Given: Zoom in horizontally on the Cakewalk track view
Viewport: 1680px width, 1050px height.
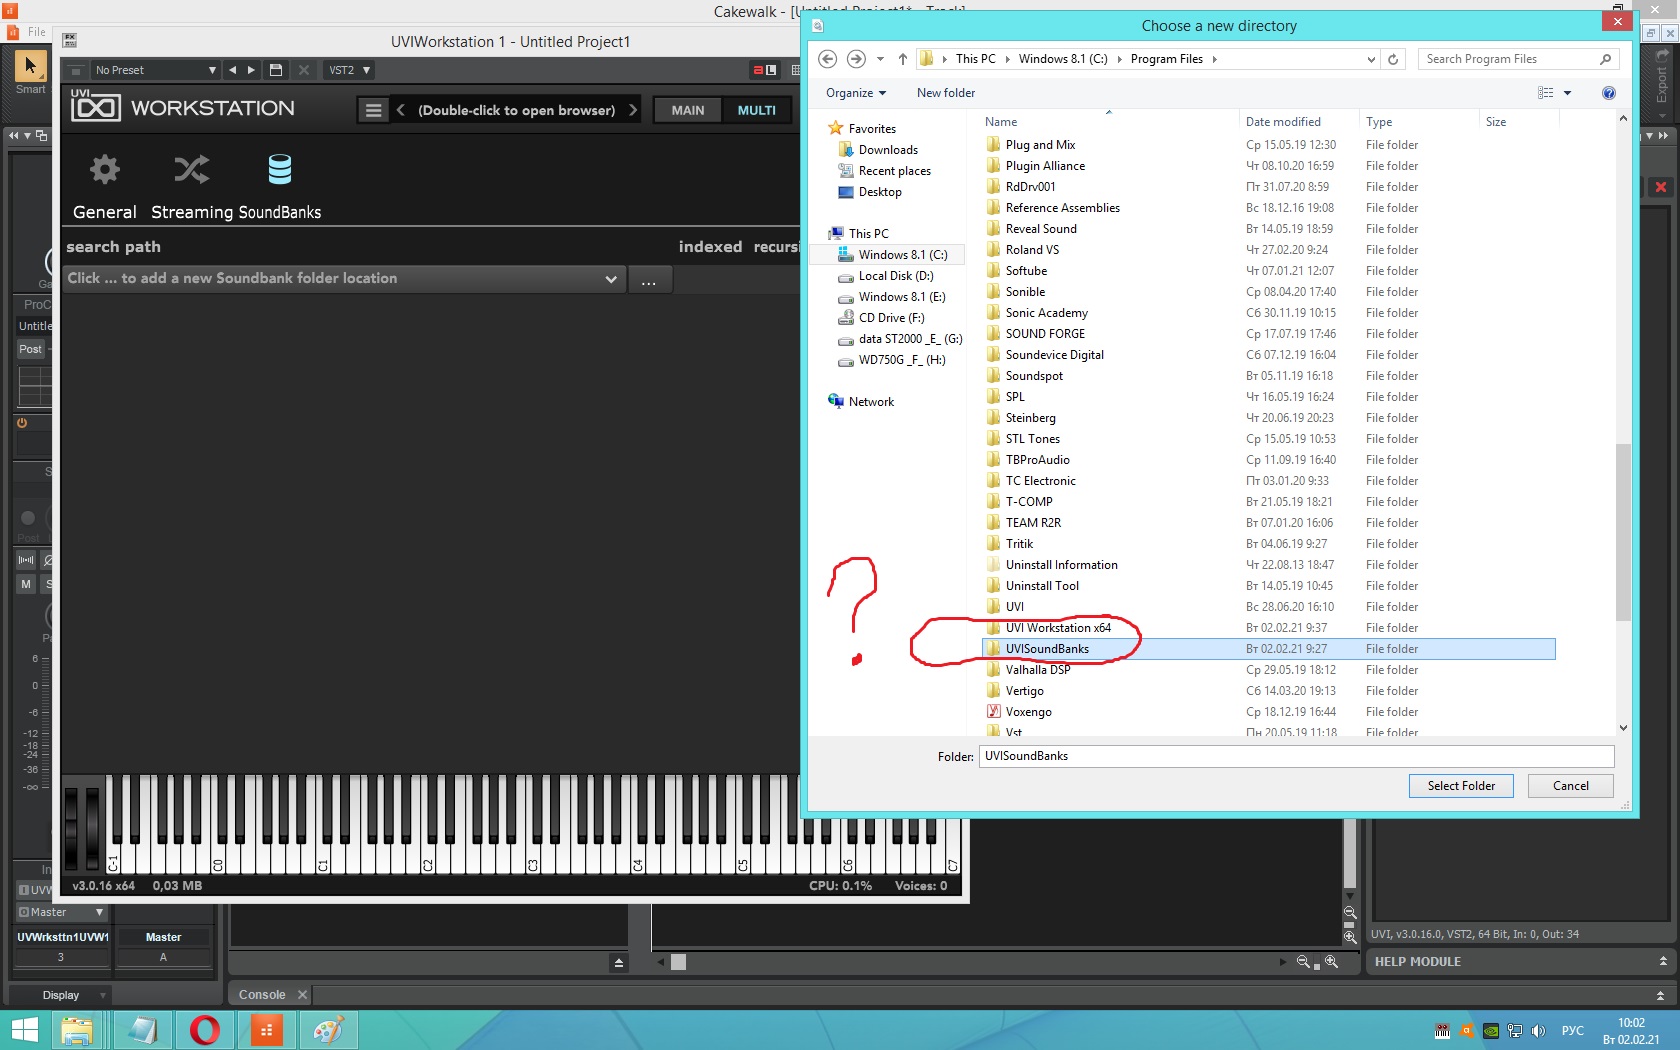Looking at the screenshot, I should pos(1331,962).
